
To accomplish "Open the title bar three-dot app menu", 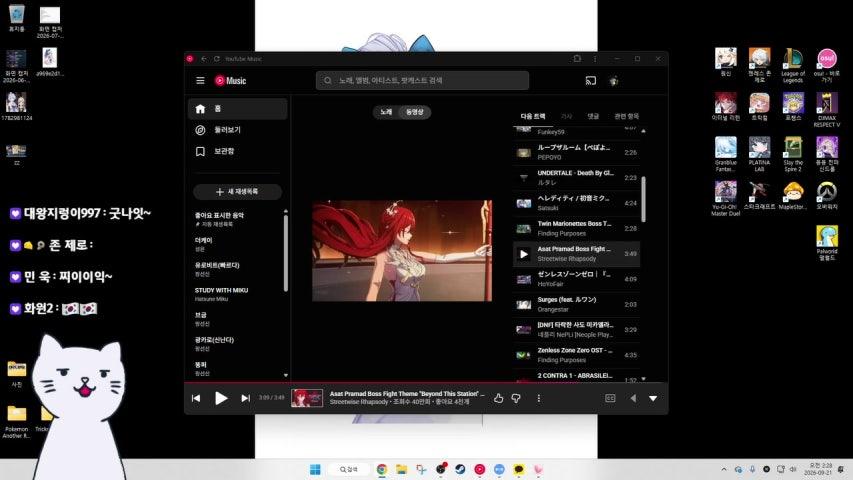I will 595,59.
